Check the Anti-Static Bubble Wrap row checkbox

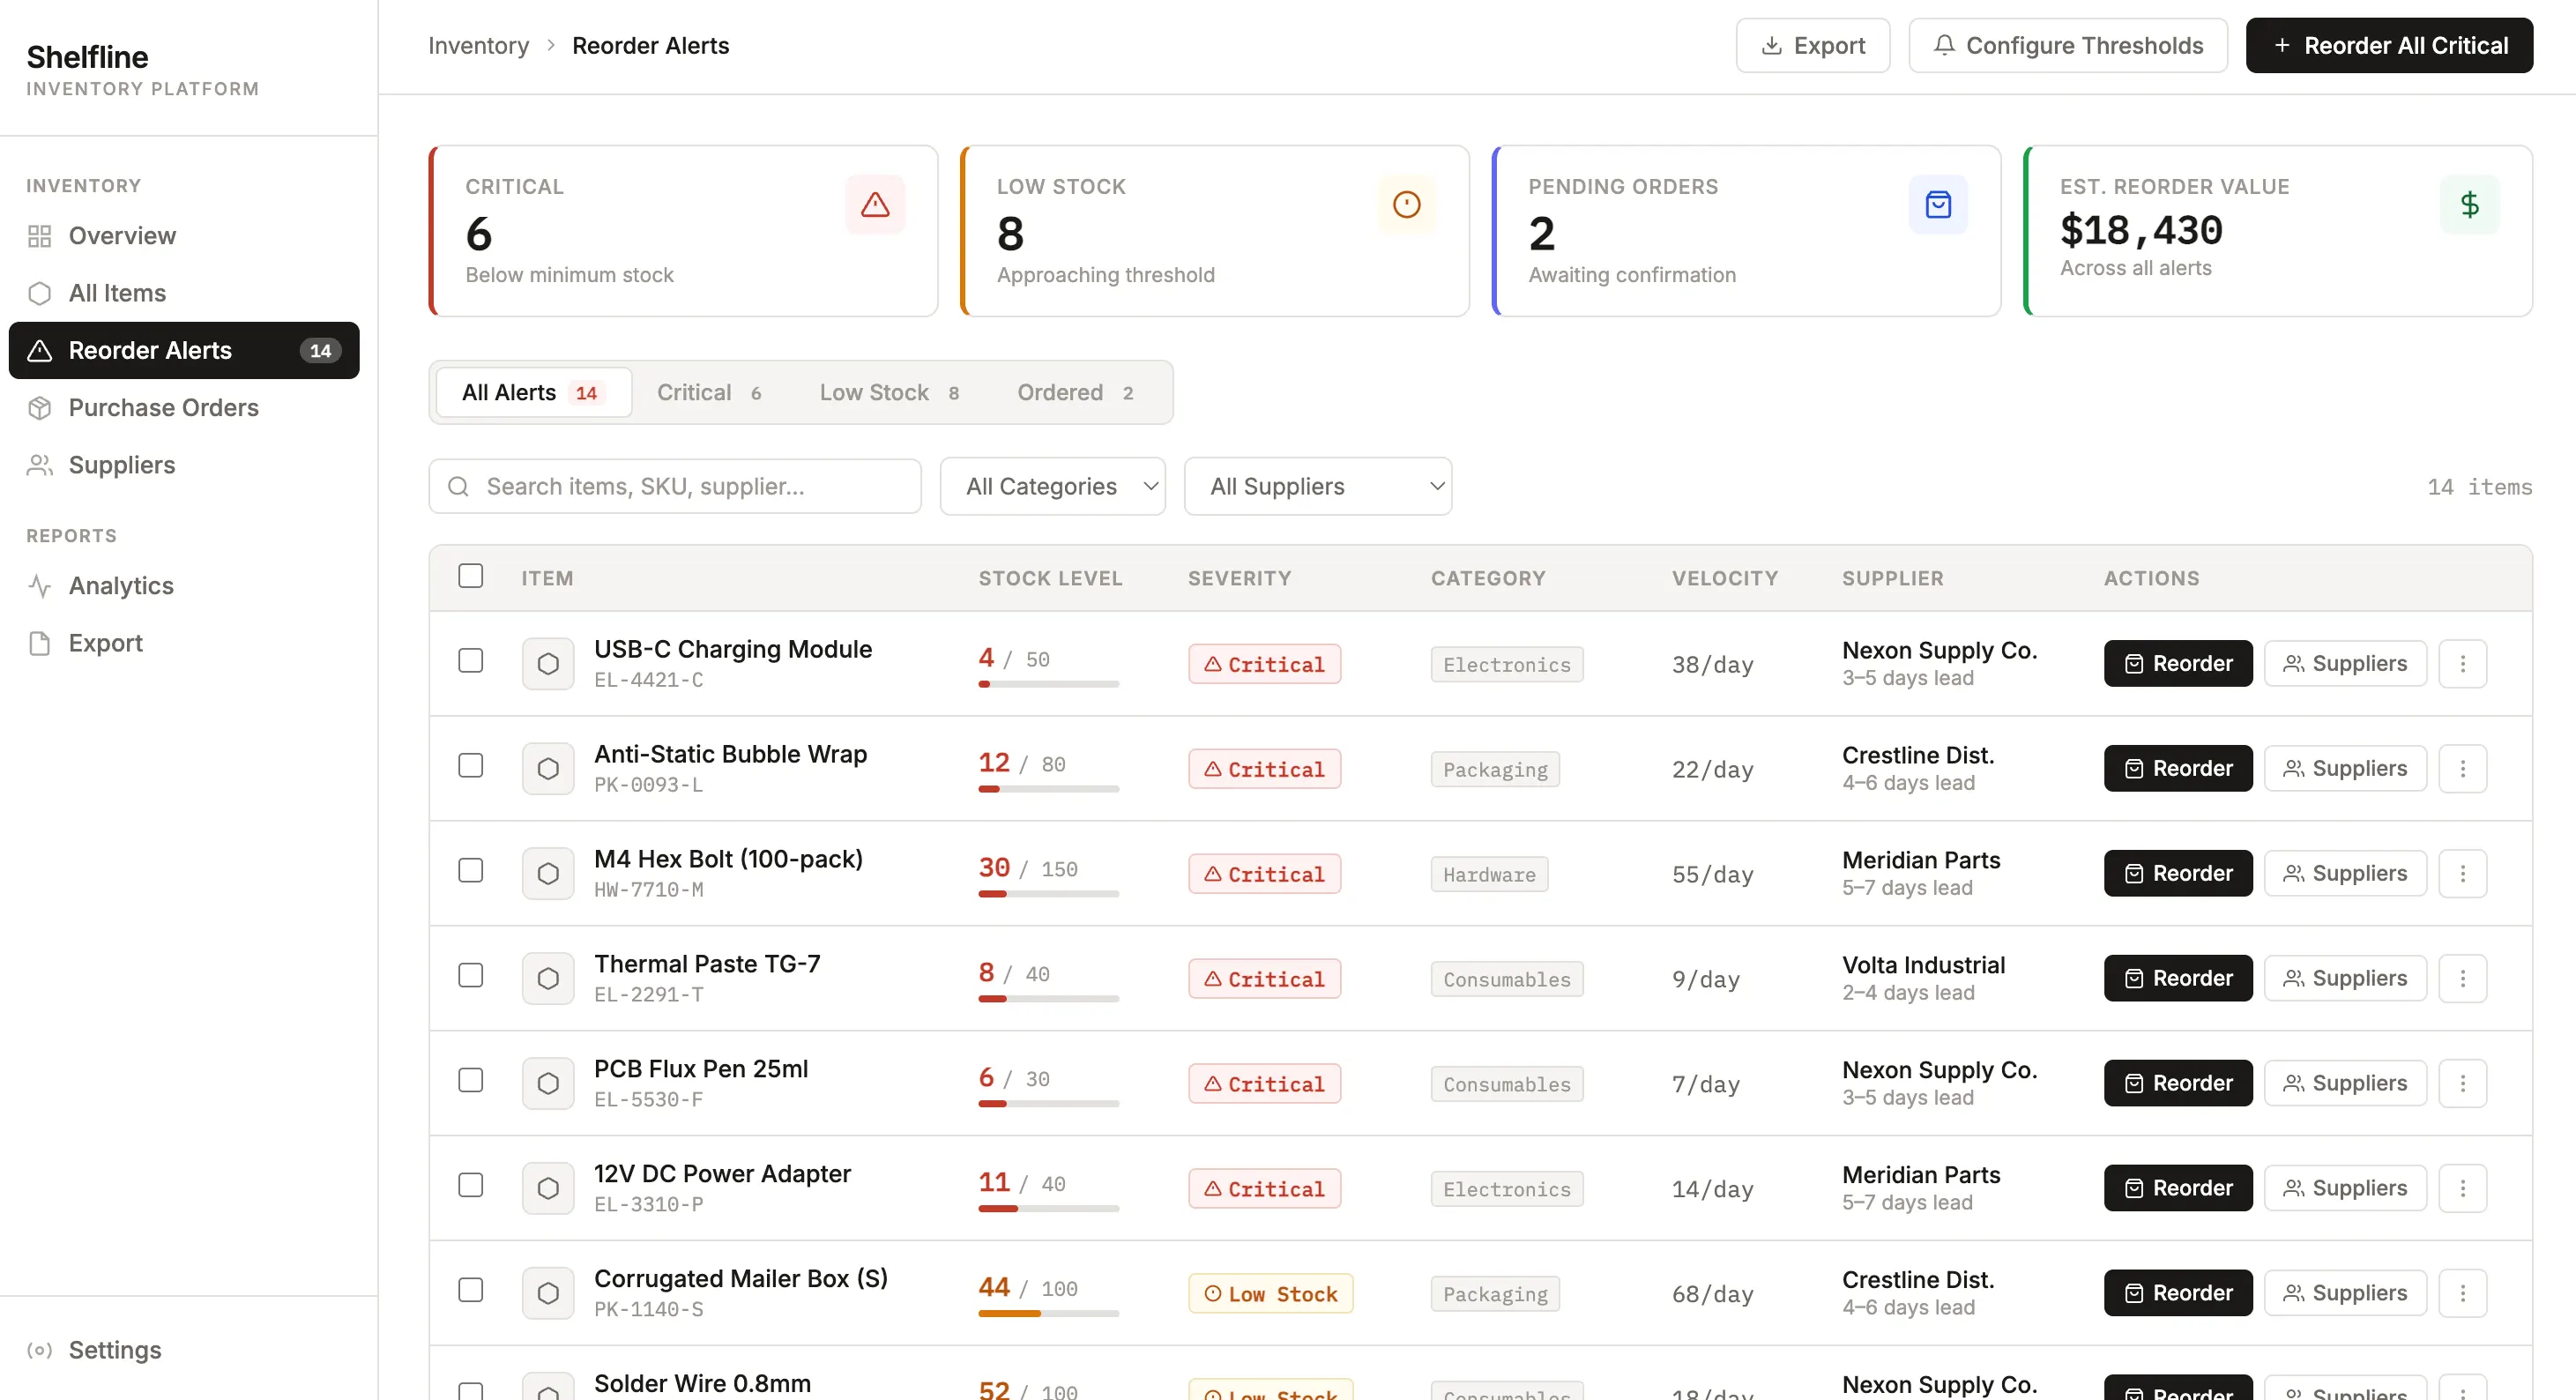470,766
